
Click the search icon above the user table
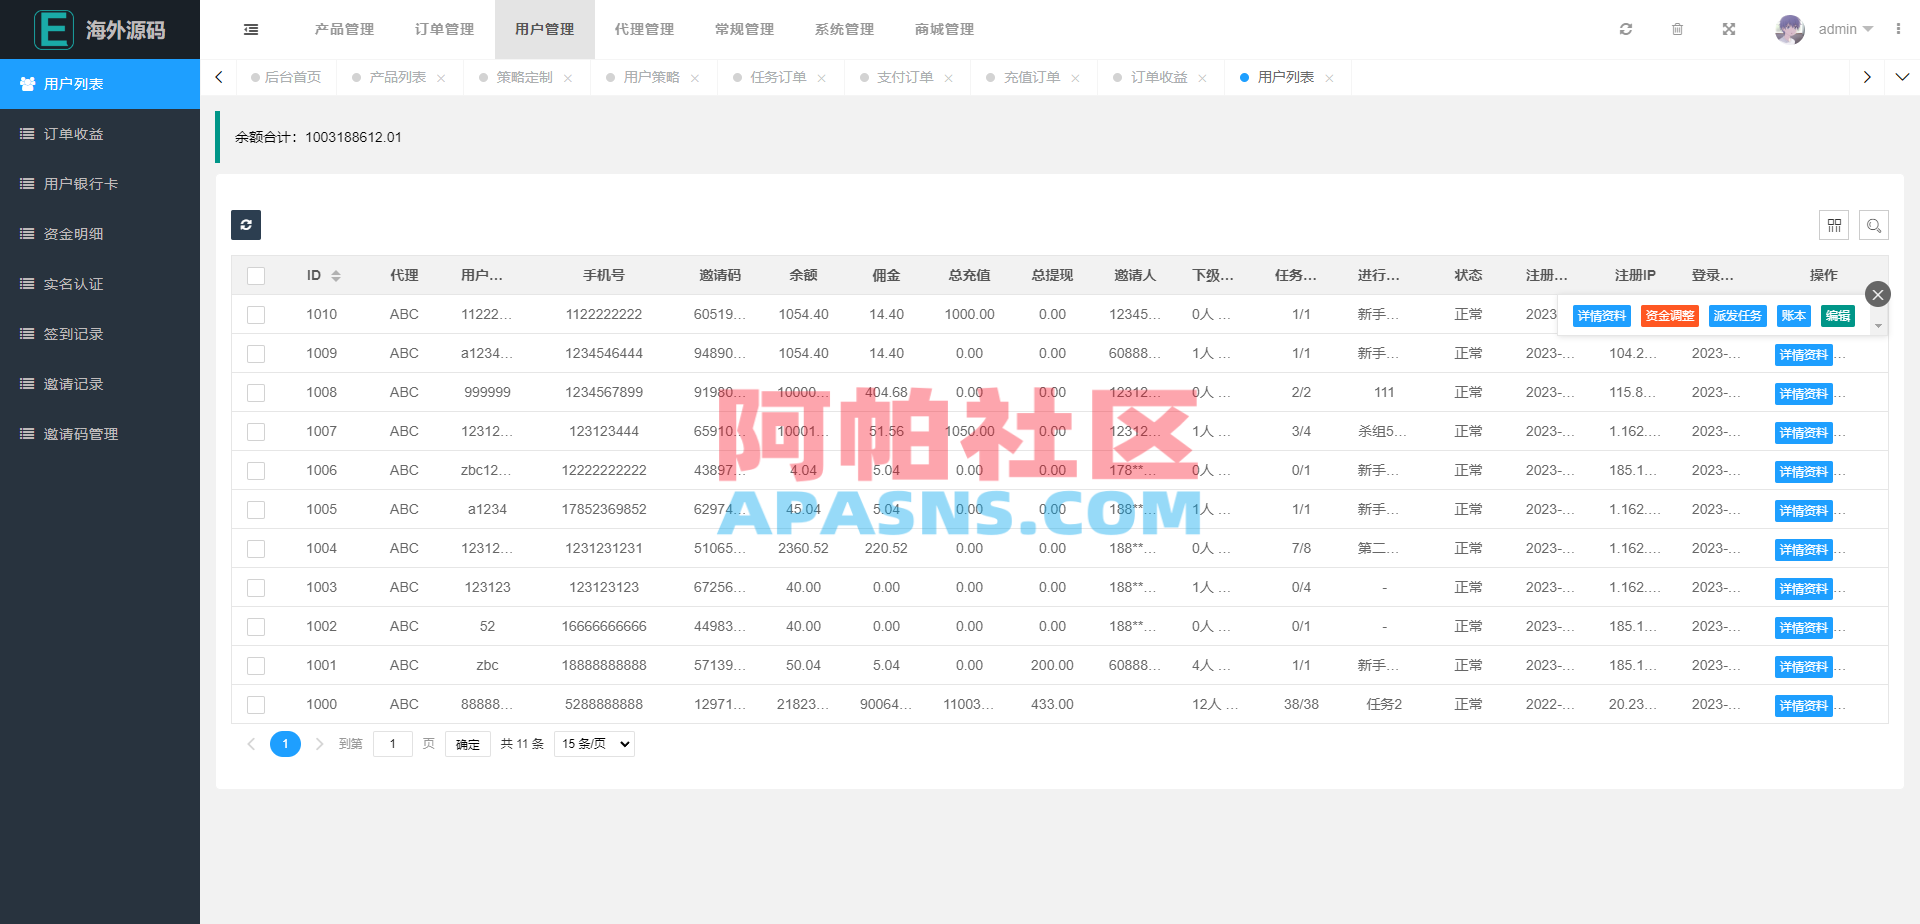1874,225
